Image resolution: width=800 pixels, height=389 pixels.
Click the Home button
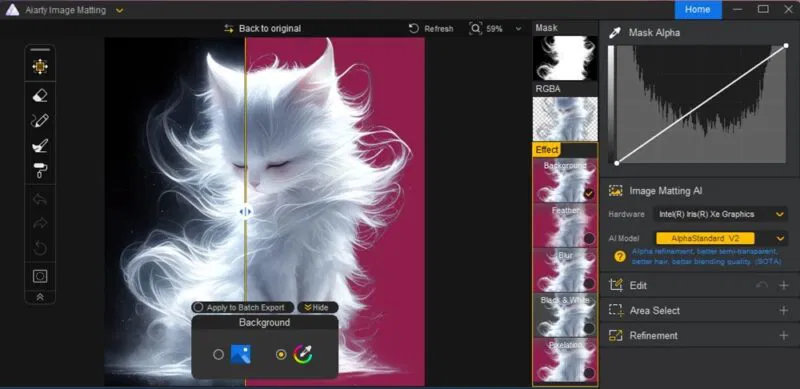[x=697, y=10]
